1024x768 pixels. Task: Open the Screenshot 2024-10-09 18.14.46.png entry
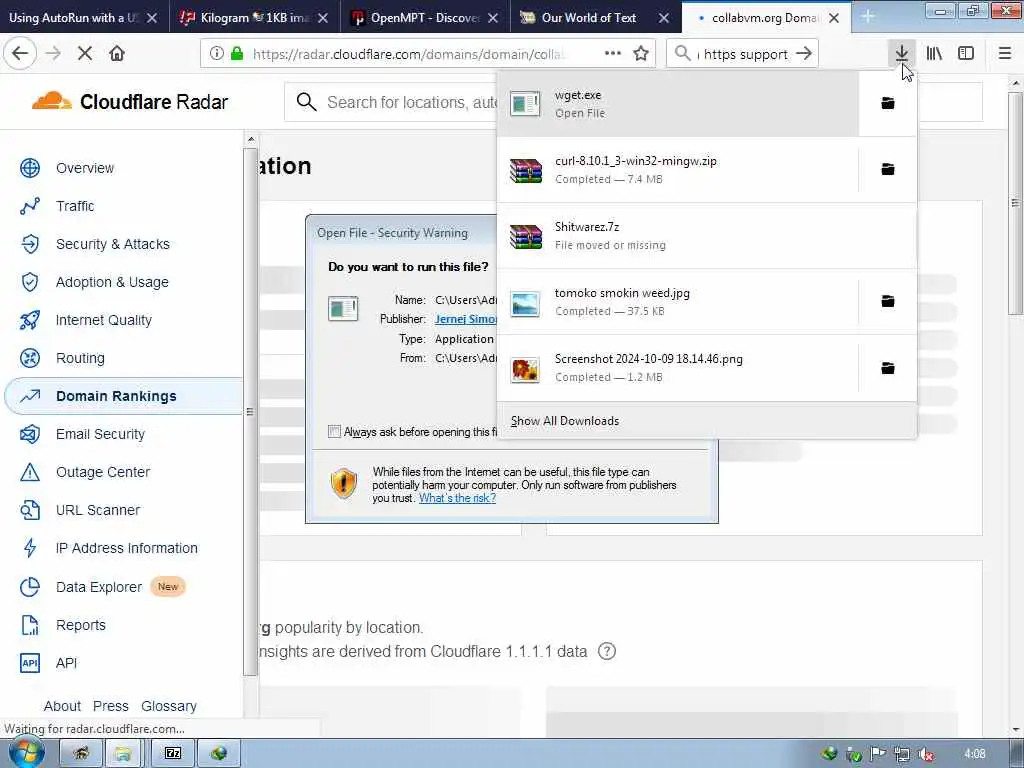[678, 368]
